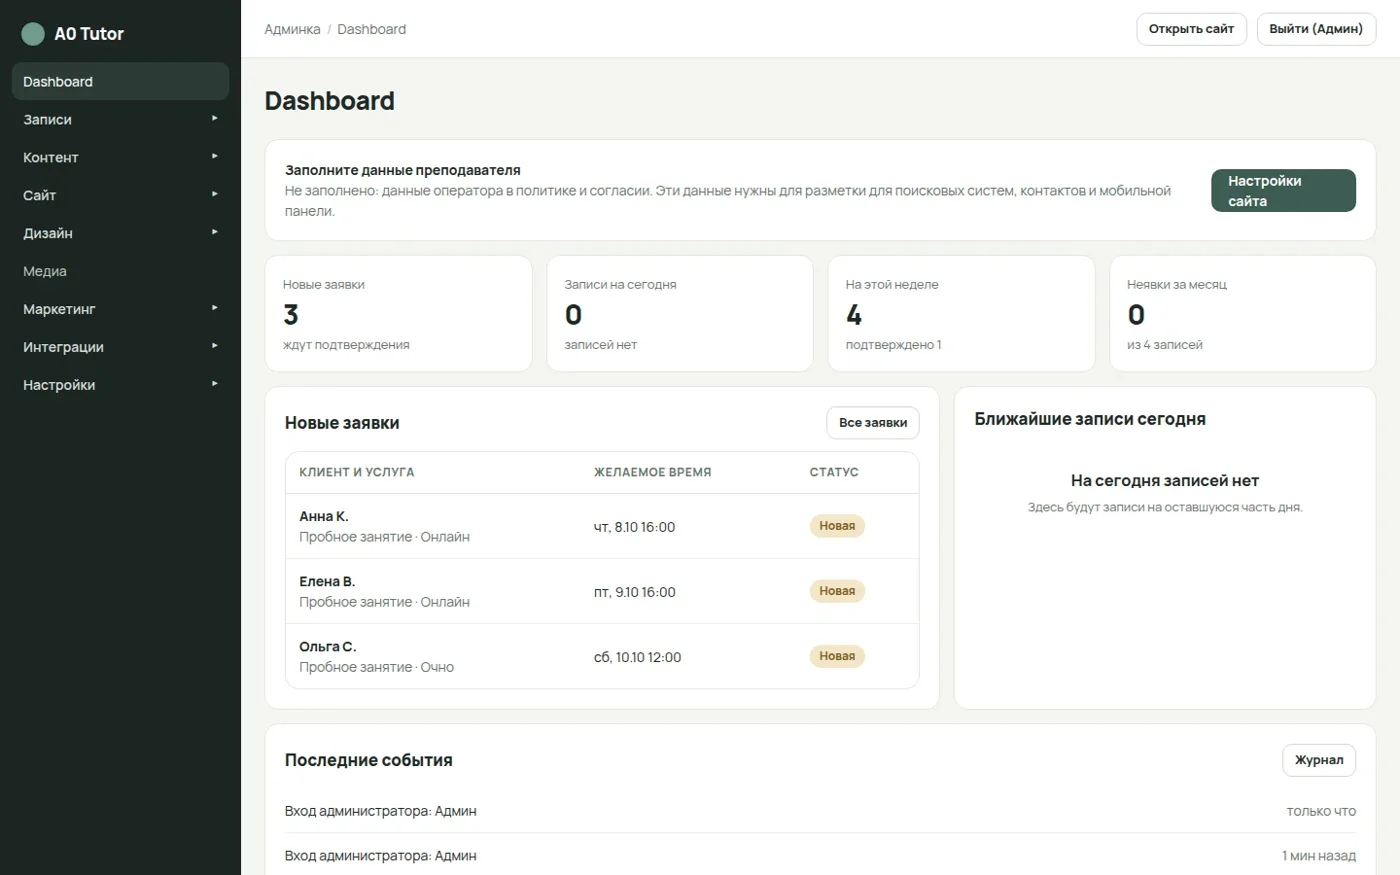This screenshot has width=1400, height=875.
Task: Click the Dashboard breadcrumb text
Action: coord(372,30)
